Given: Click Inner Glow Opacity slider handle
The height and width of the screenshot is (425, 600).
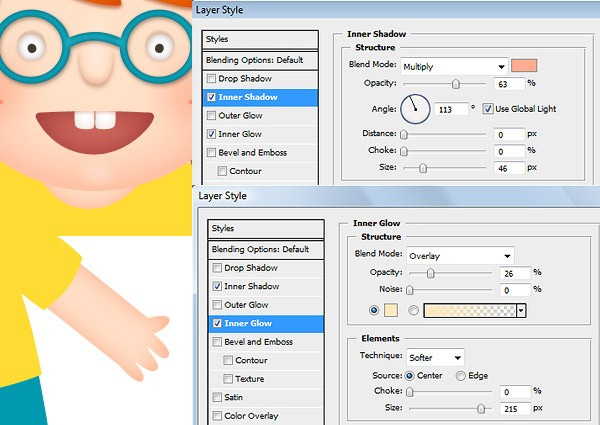Looking at the screenshot, I should pos(430,273).
